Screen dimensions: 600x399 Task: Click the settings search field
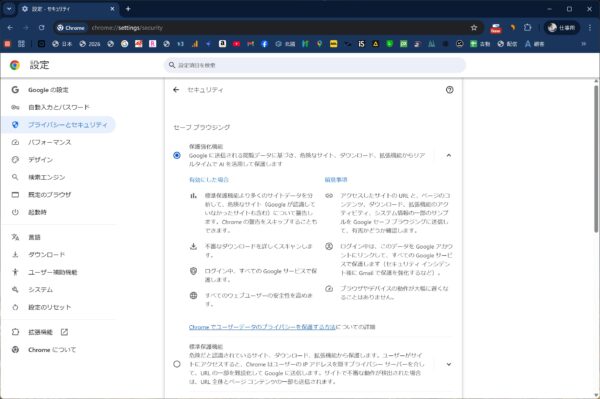[x=315, y=65]
